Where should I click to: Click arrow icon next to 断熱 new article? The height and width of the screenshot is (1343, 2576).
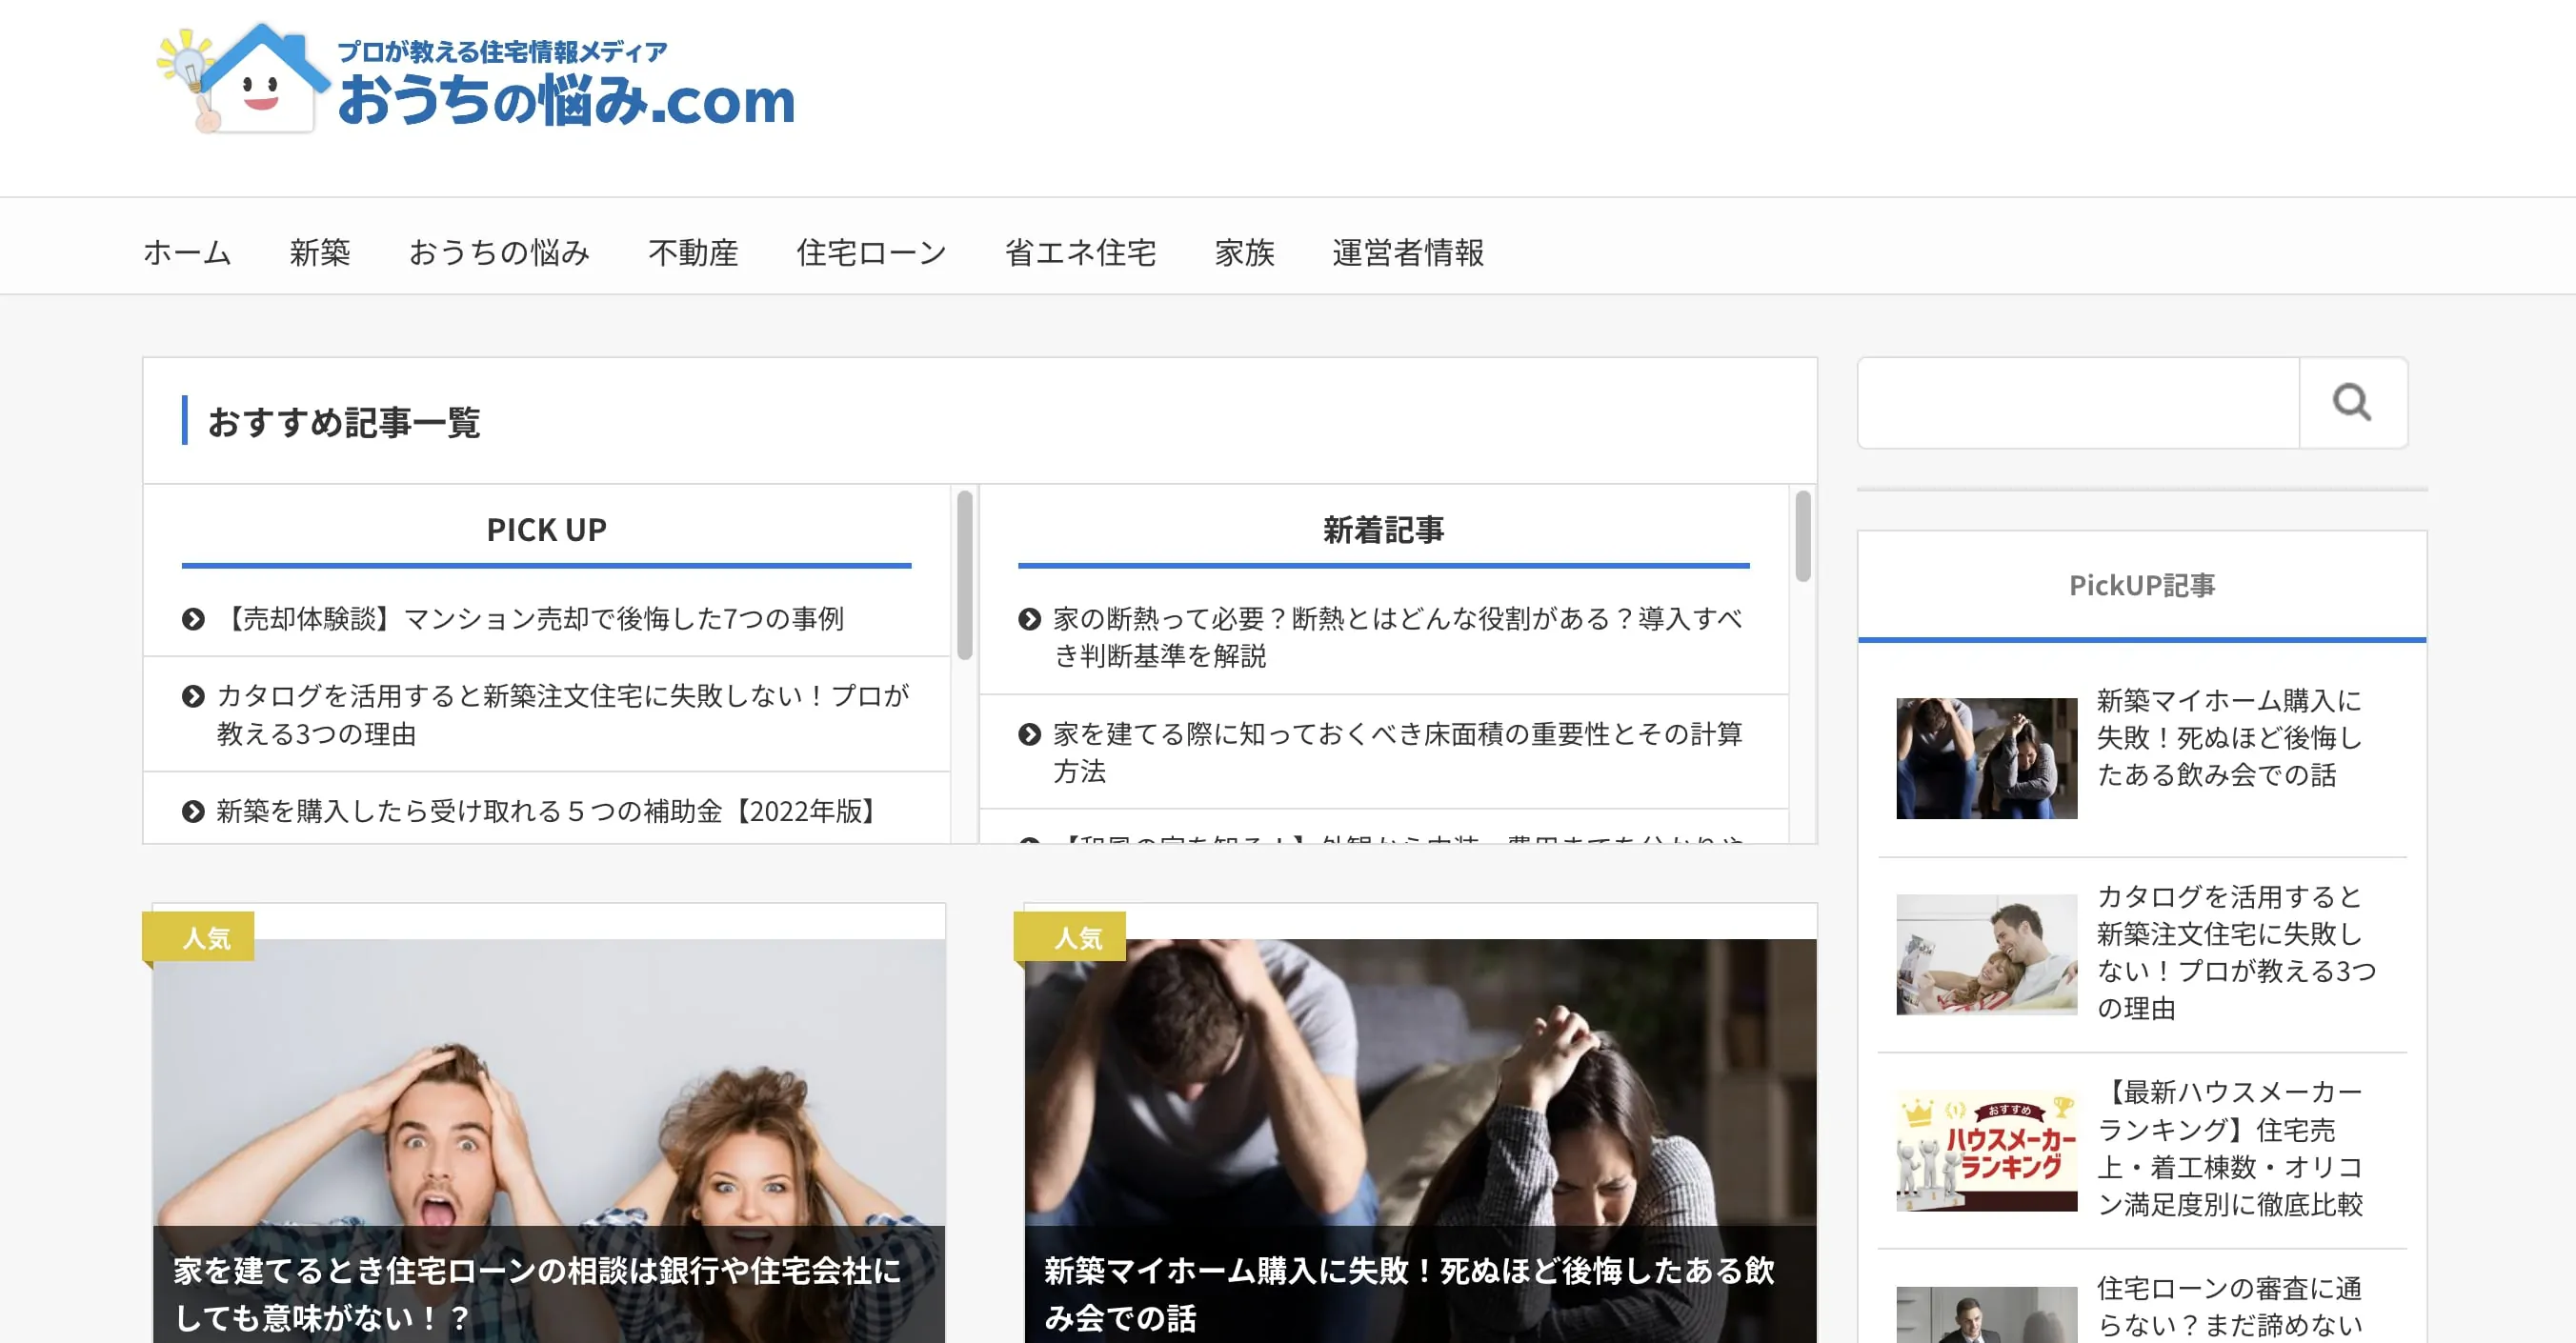tap(1030, 620)
